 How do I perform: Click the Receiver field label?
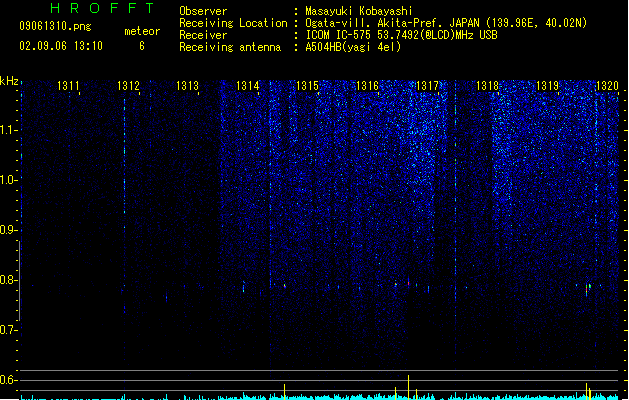tap(203, 35)
